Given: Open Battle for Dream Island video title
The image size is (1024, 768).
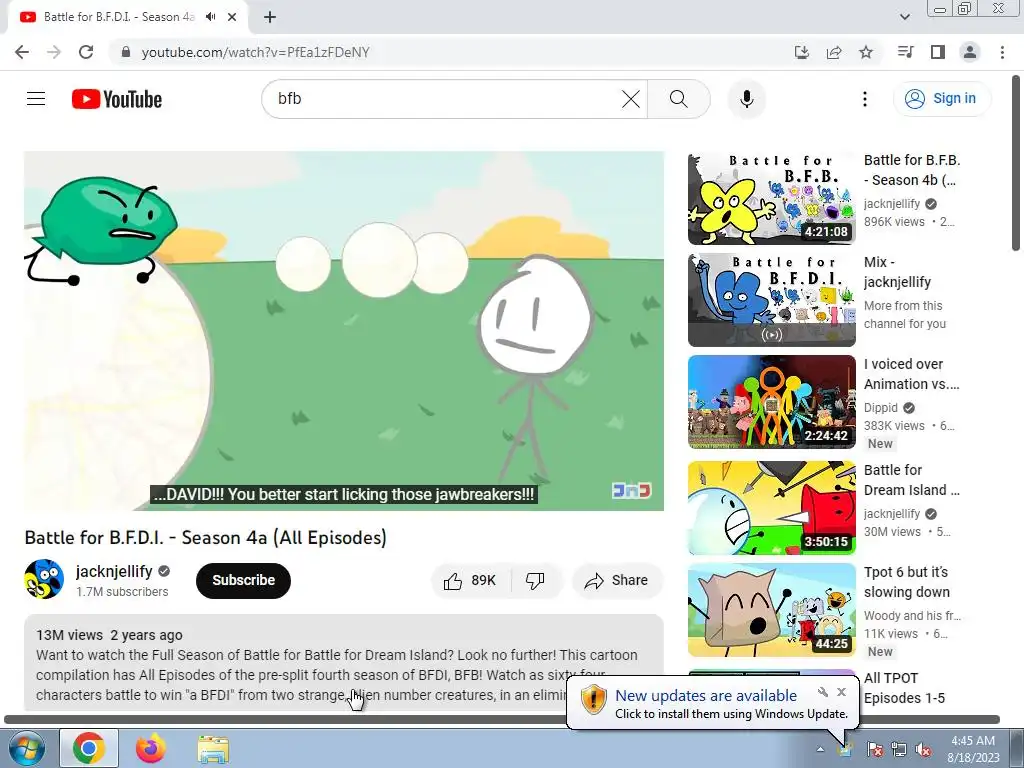Looking at the screenshot, I should pyautogui.click(x=912, y=480).
